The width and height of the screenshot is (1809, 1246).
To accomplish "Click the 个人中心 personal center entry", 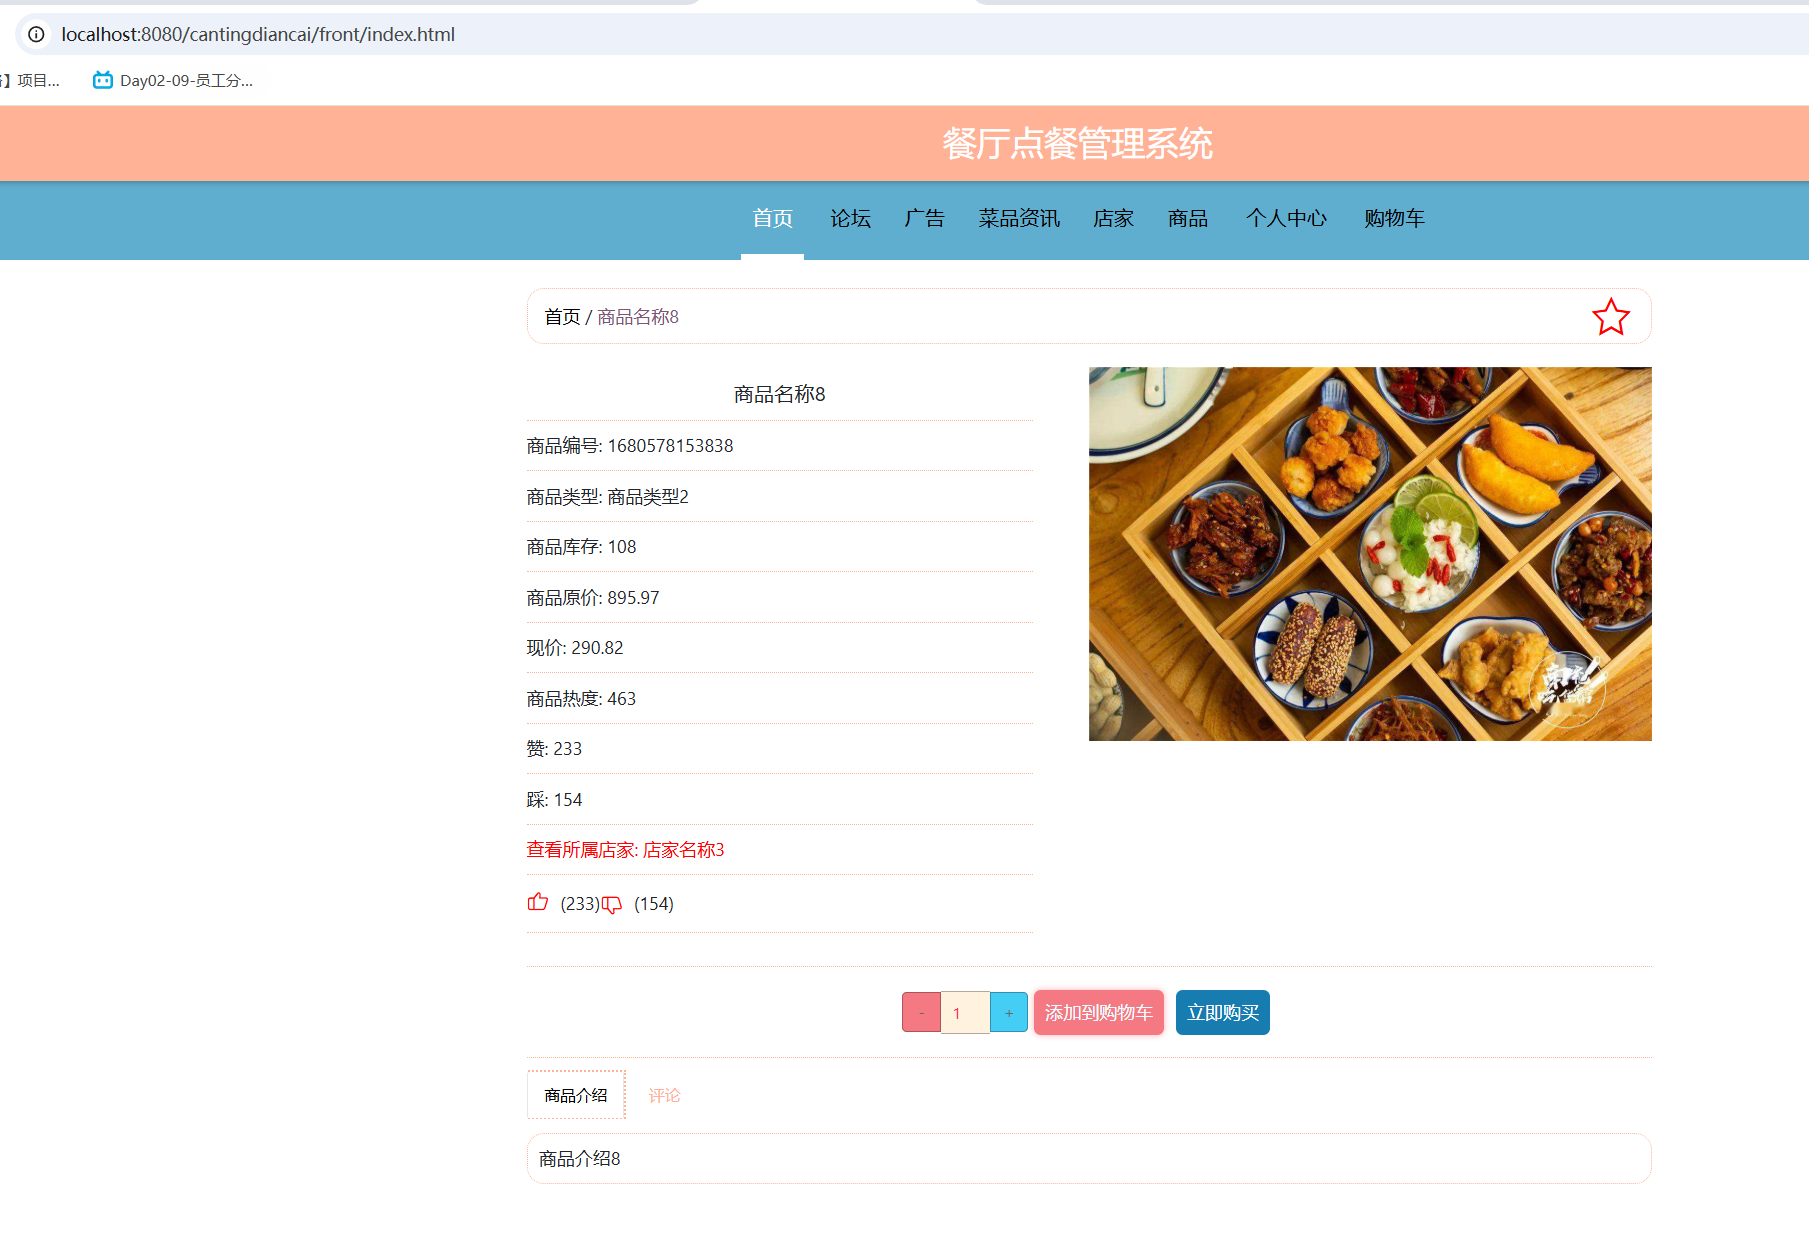I will (1287, 219).
